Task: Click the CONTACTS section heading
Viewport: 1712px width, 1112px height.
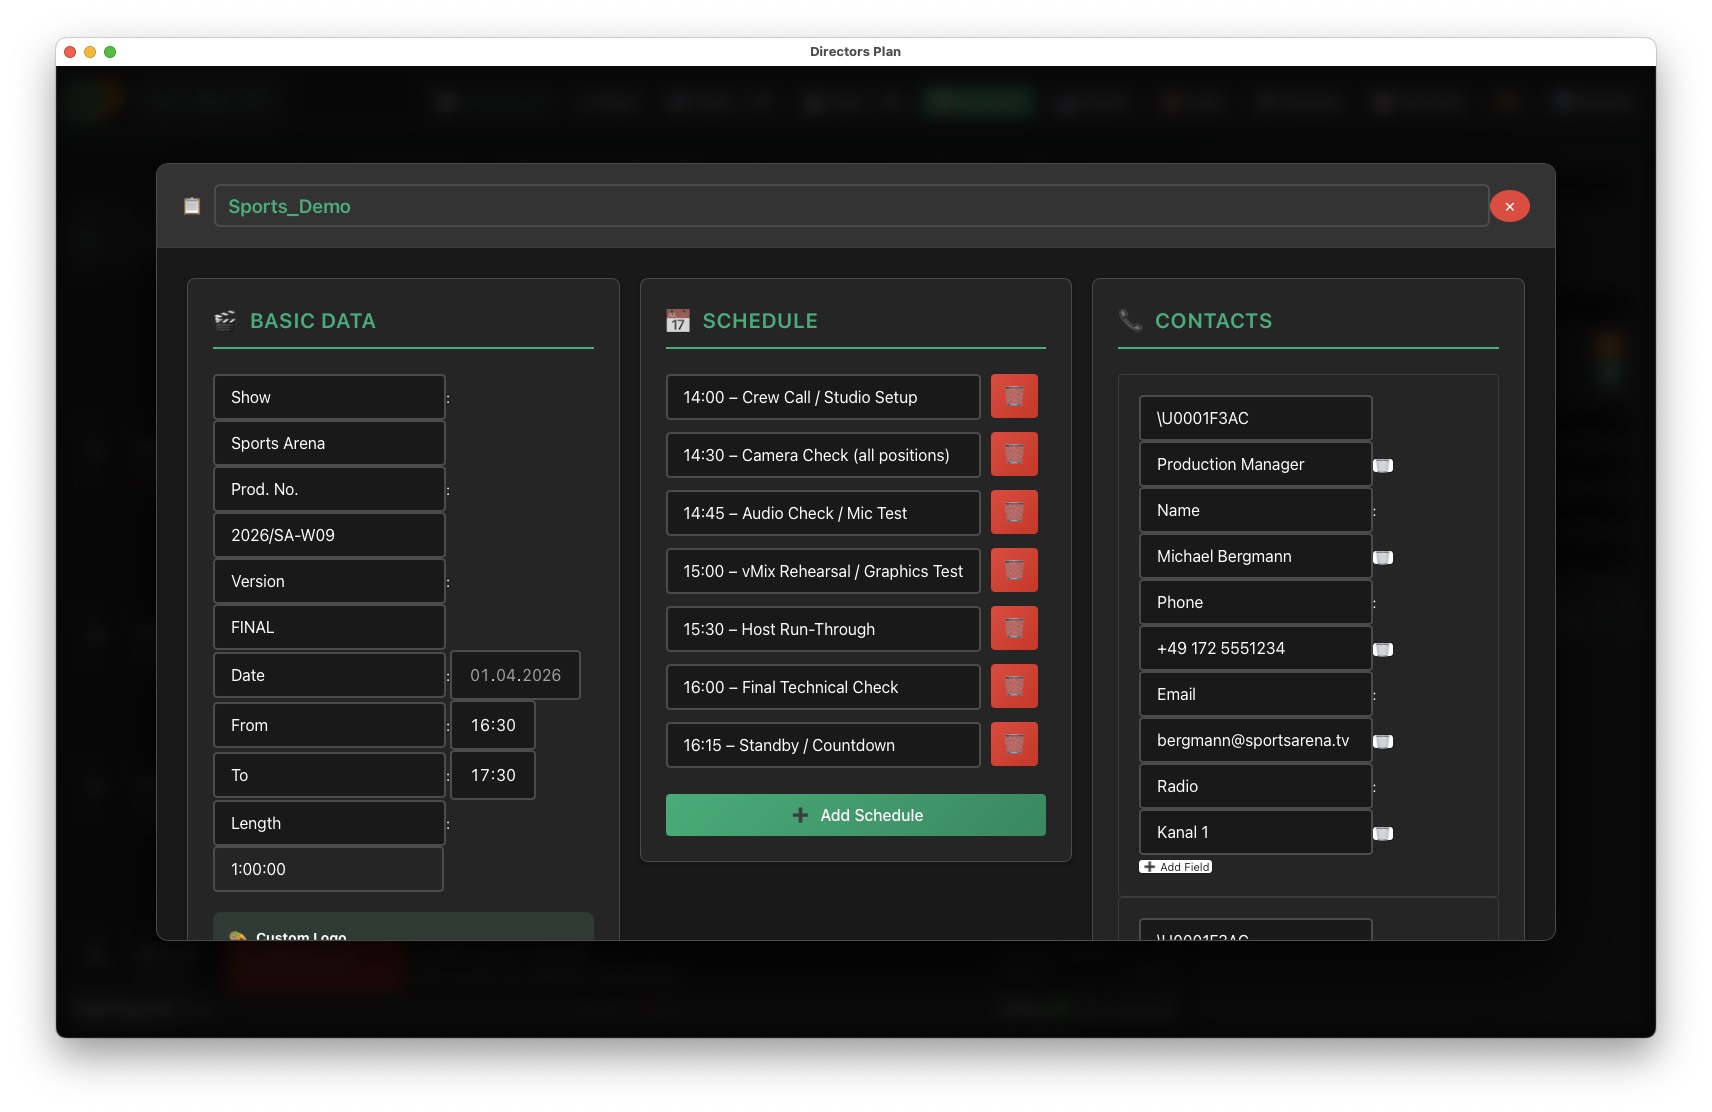Action: (1214, 321)
